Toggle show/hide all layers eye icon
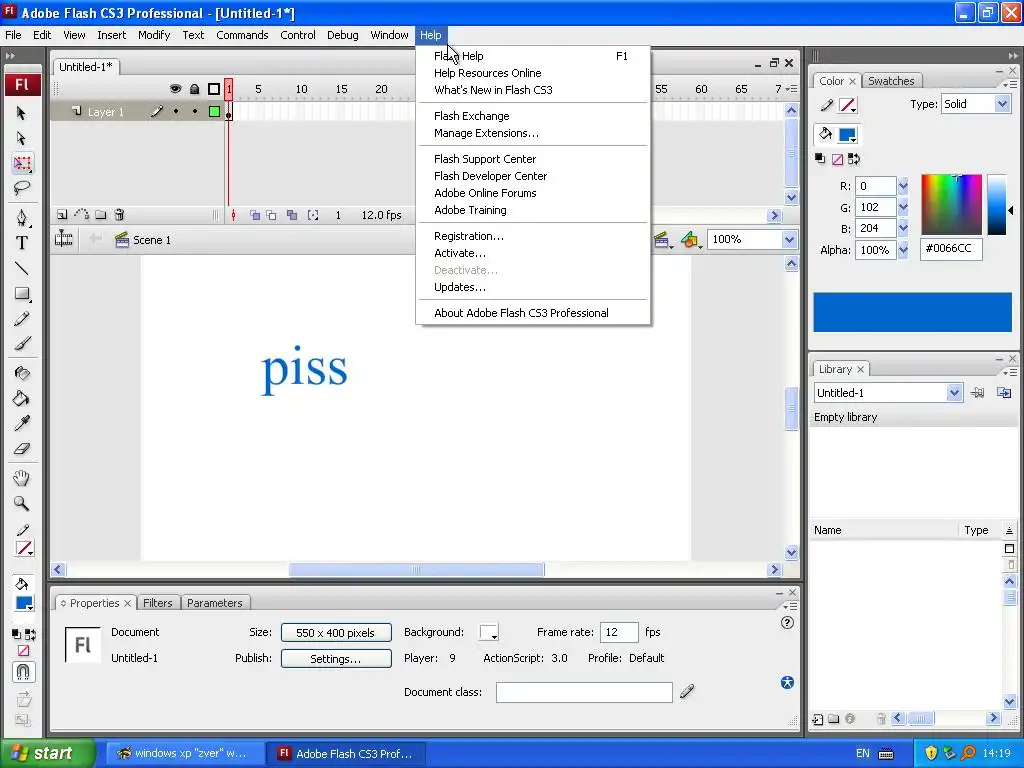 click(x=175, y=89)
